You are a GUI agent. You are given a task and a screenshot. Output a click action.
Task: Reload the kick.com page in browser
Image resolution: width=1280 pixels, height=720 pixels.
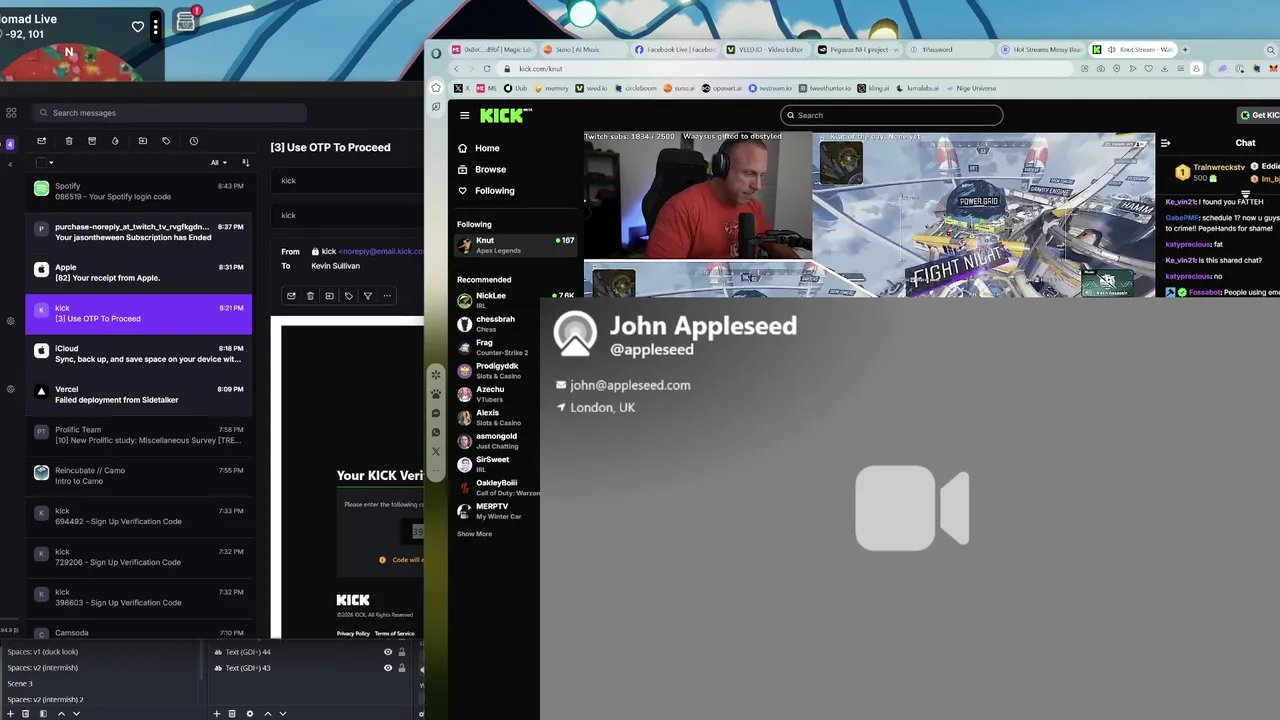coord(487,69)
